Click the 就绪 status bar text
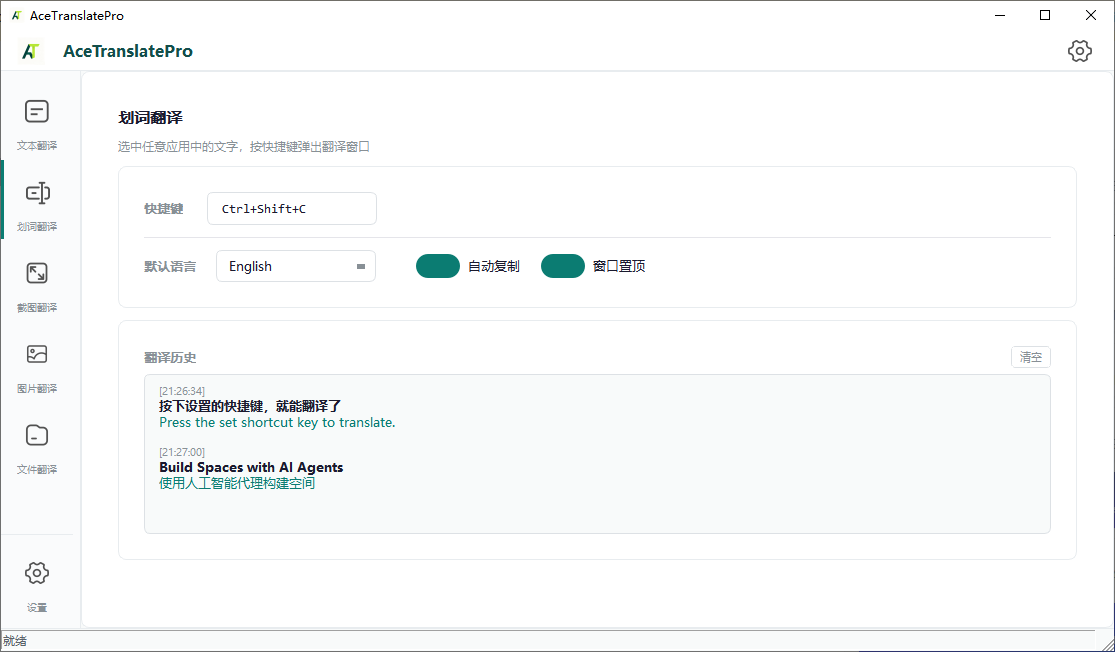 (15, 641)
